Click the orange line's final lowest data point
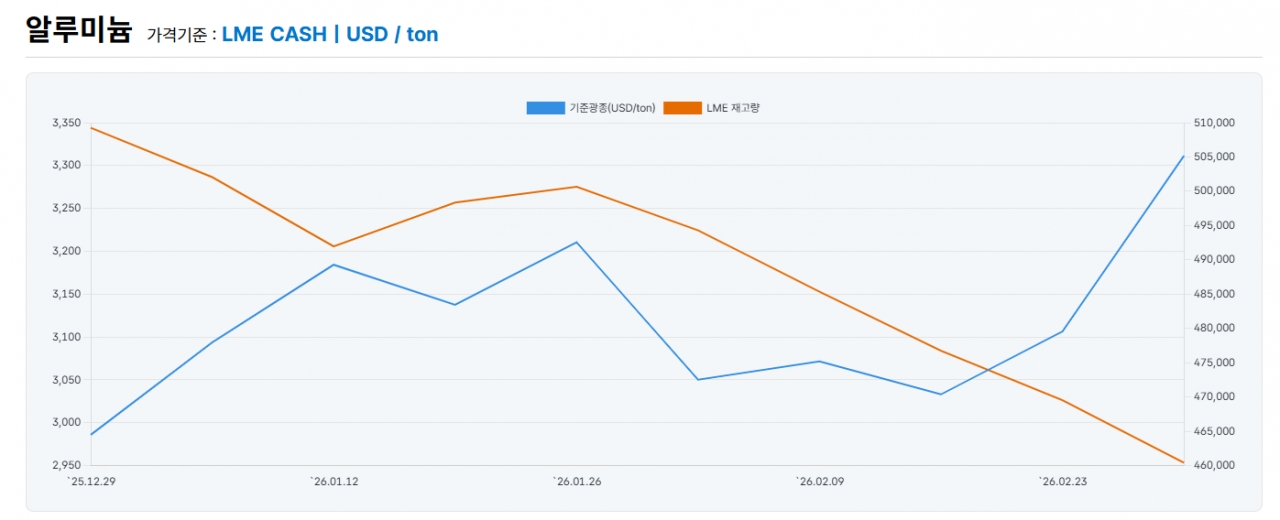Viewport: 1280px width, 520px height. [x=1184, y=462]
